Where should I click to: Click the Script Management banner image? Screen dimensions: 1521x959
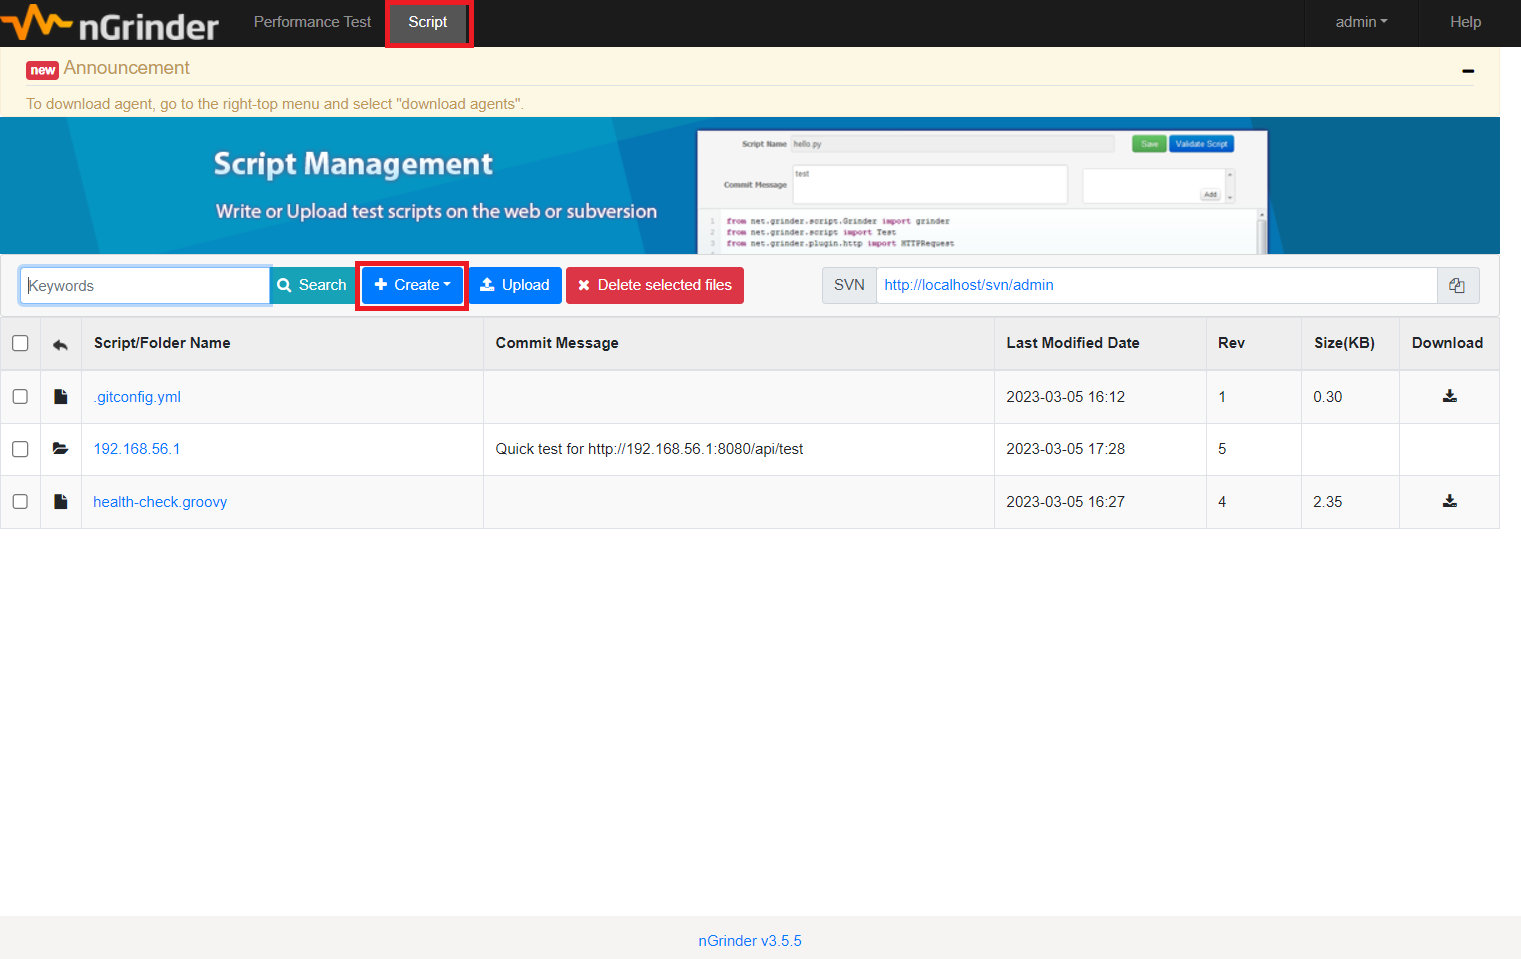(750, 186)
